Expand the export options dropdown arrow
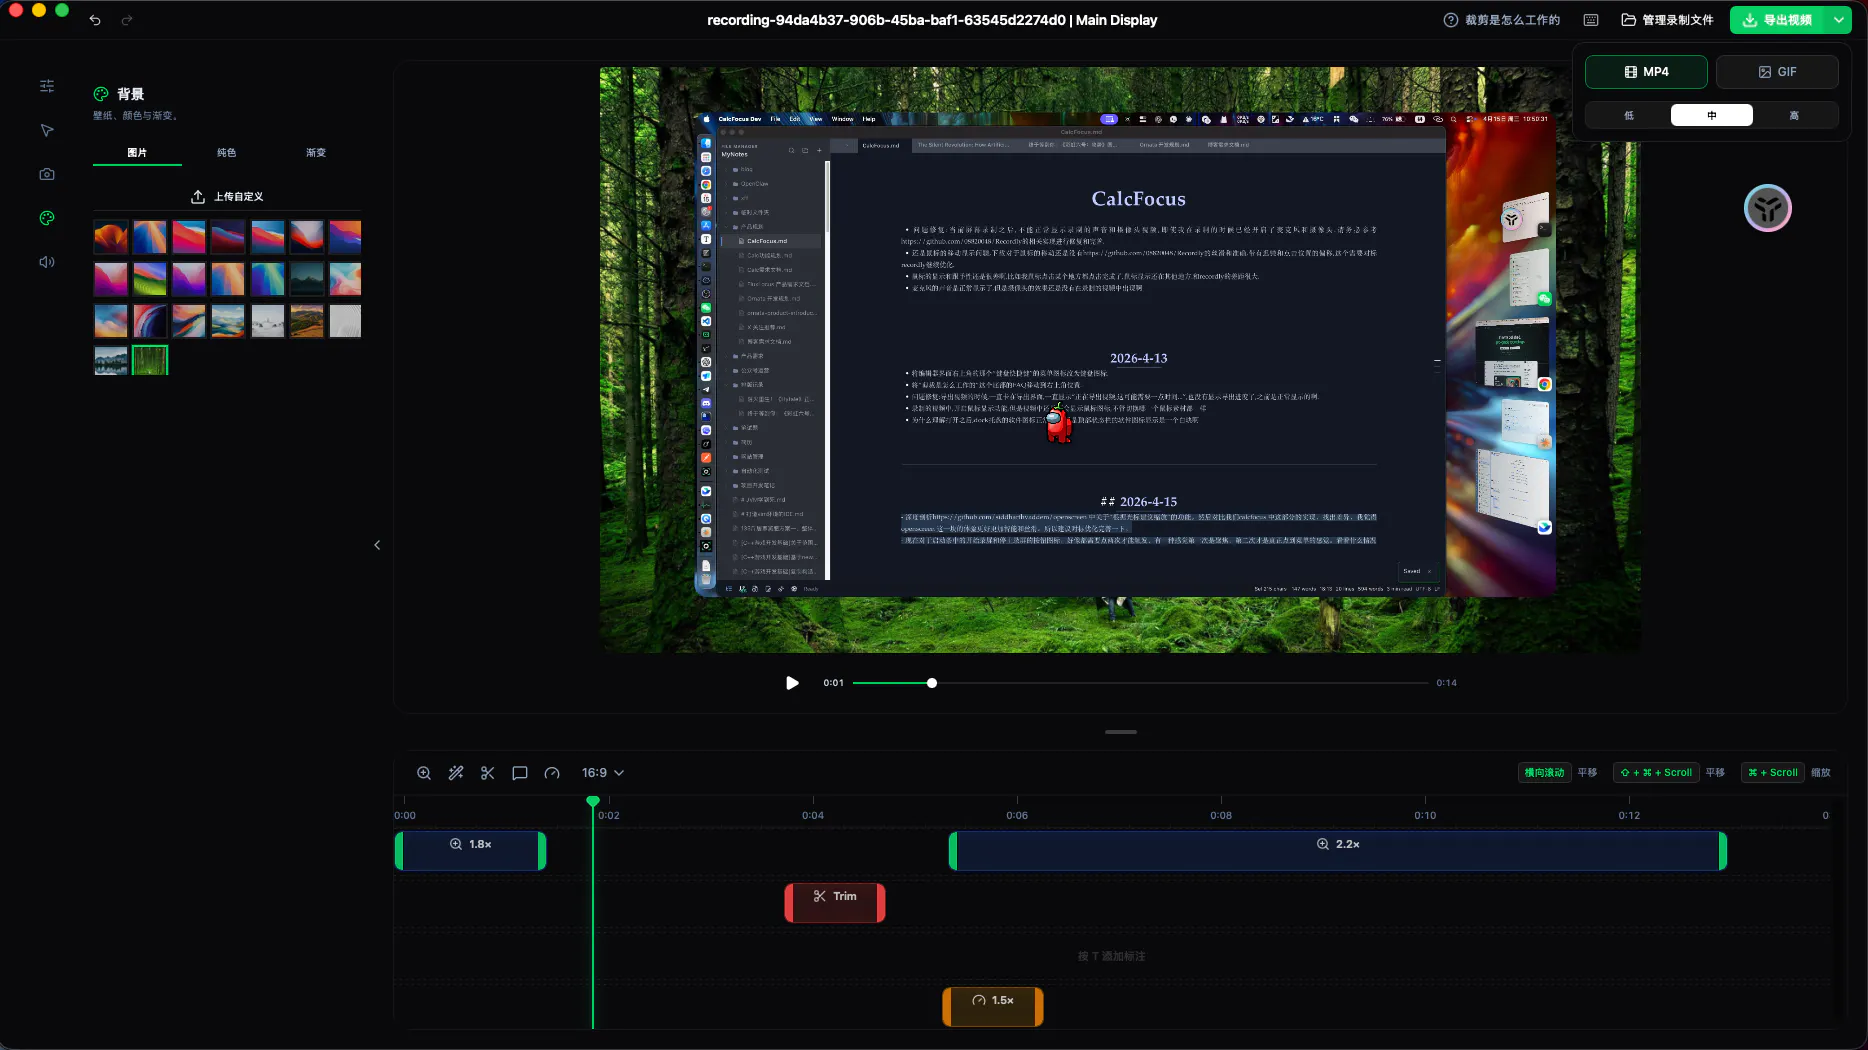The height and width of the screenshot is (1050, 1868). point(1838,20)
